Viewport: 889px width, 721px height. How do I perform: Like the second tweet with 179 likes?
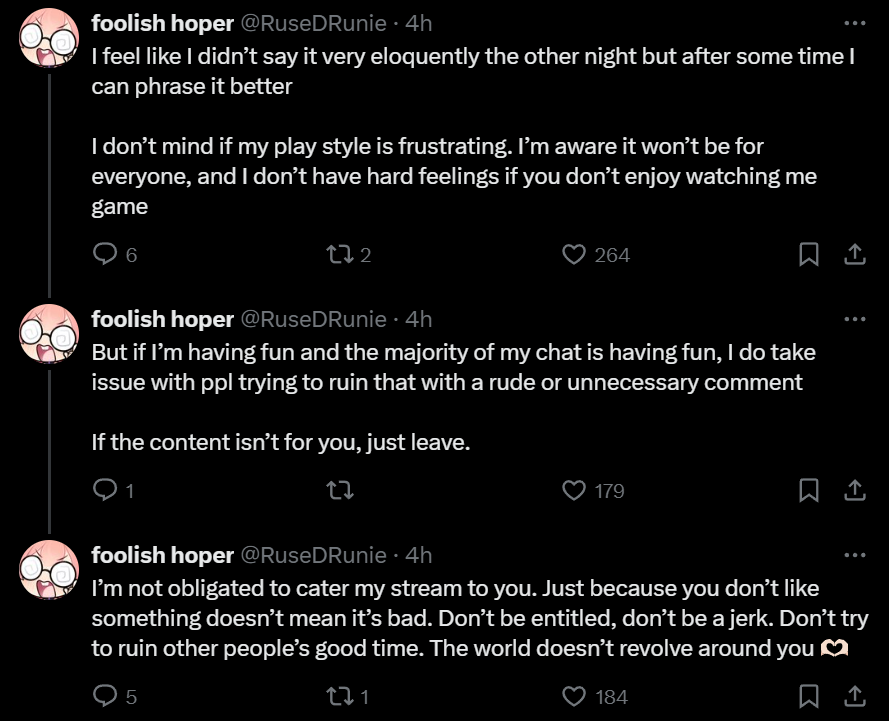(574, 490)
